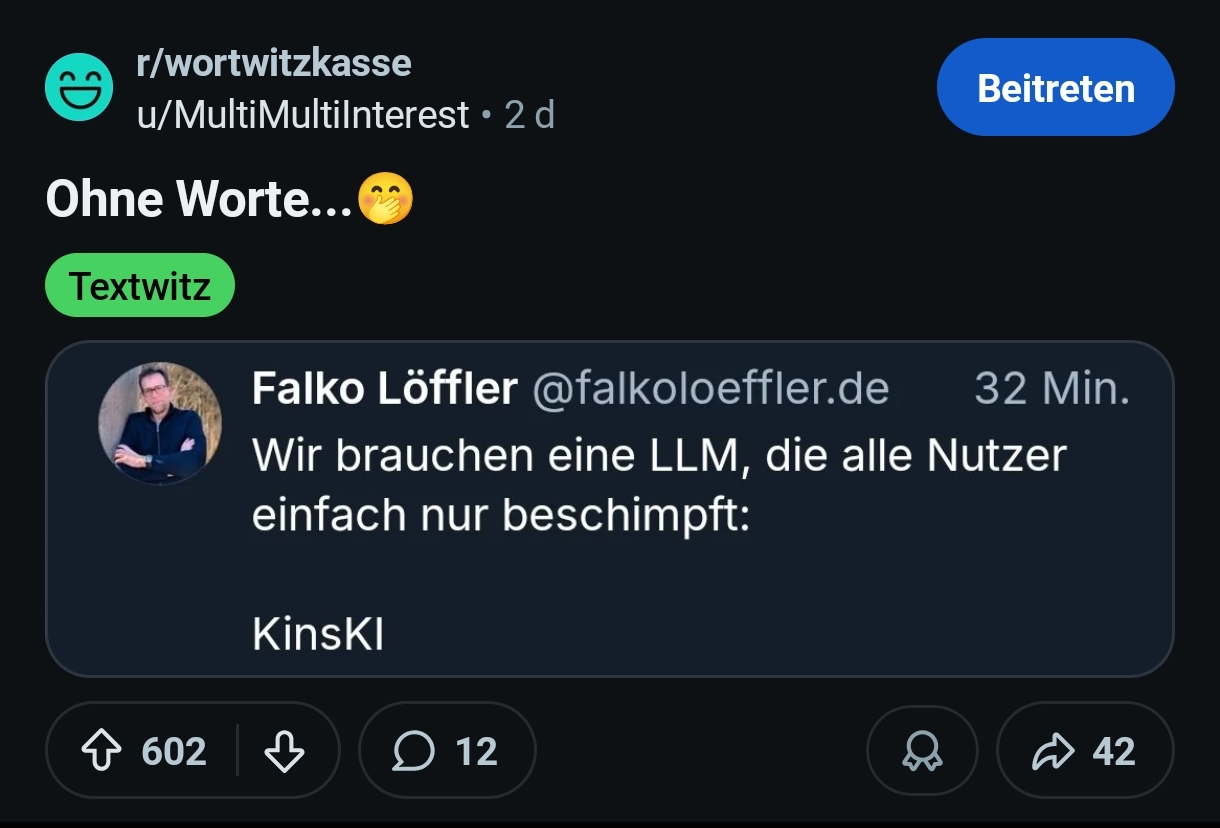Join the community with the Beitreten button

[1055, 88]
